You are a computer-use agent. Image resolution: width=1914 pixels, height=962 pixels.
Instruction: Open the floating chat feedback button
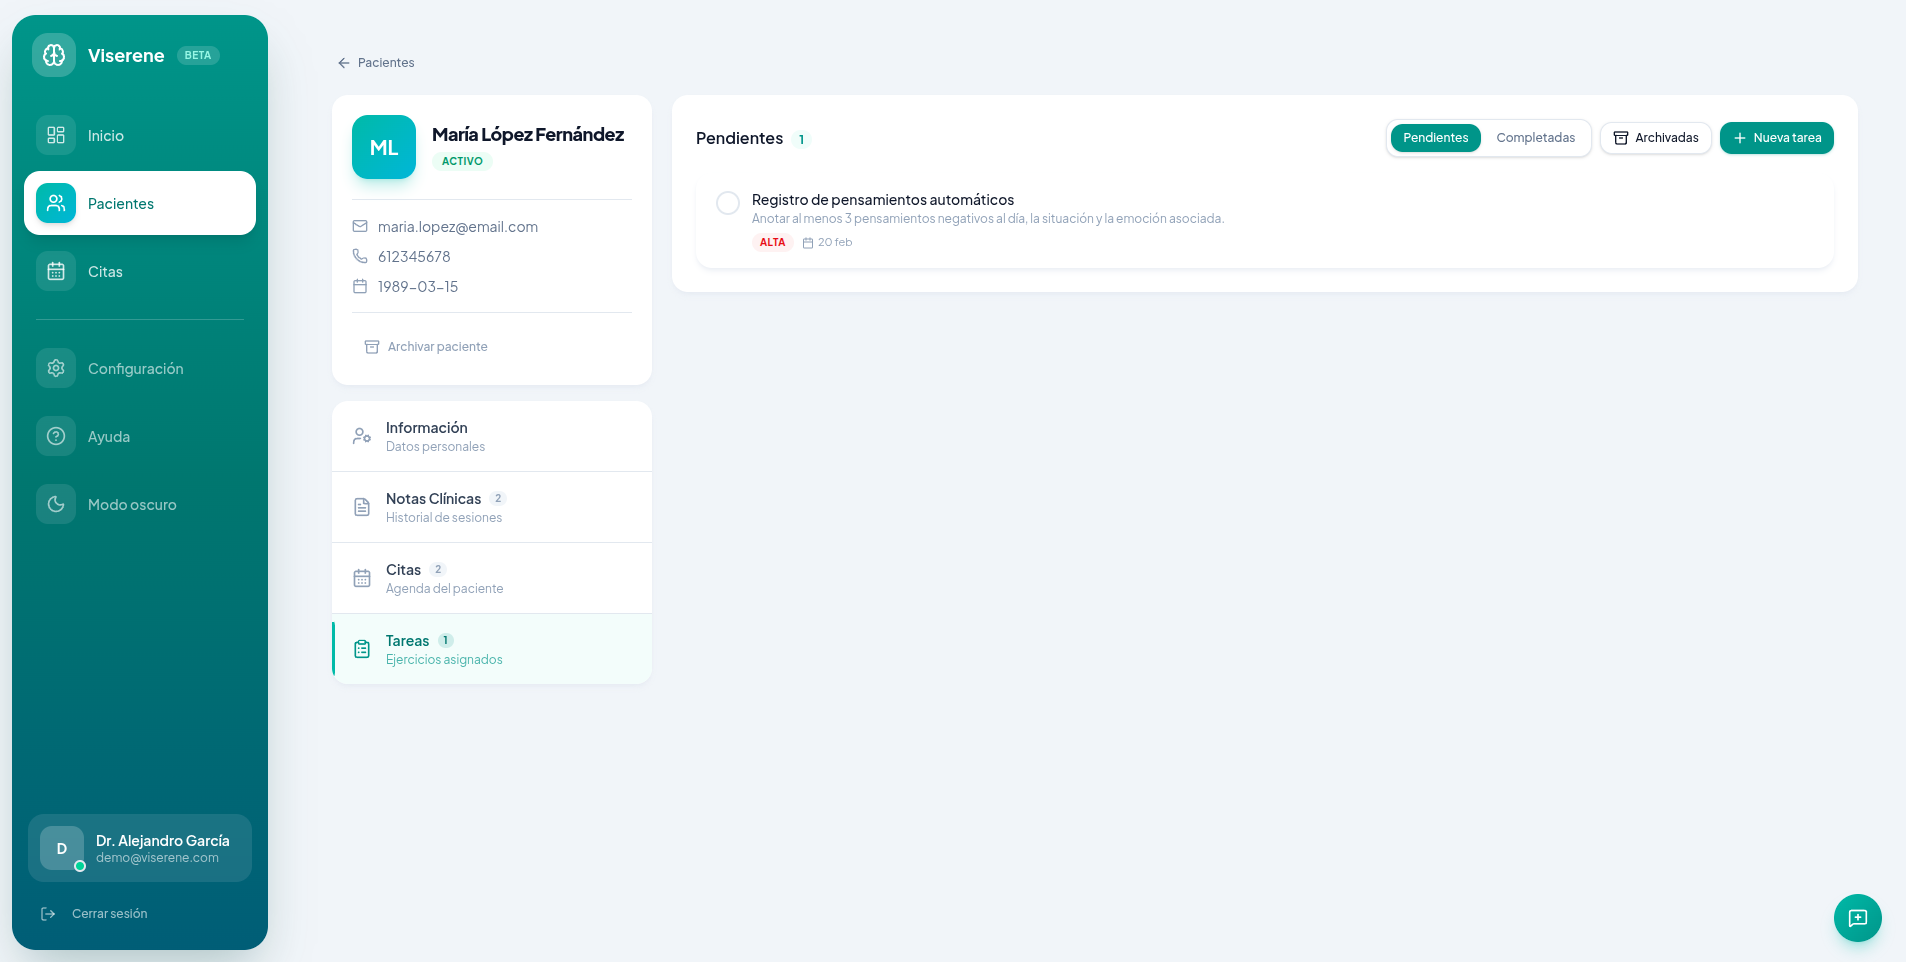pyautogui.click(x=1857, y=918)
